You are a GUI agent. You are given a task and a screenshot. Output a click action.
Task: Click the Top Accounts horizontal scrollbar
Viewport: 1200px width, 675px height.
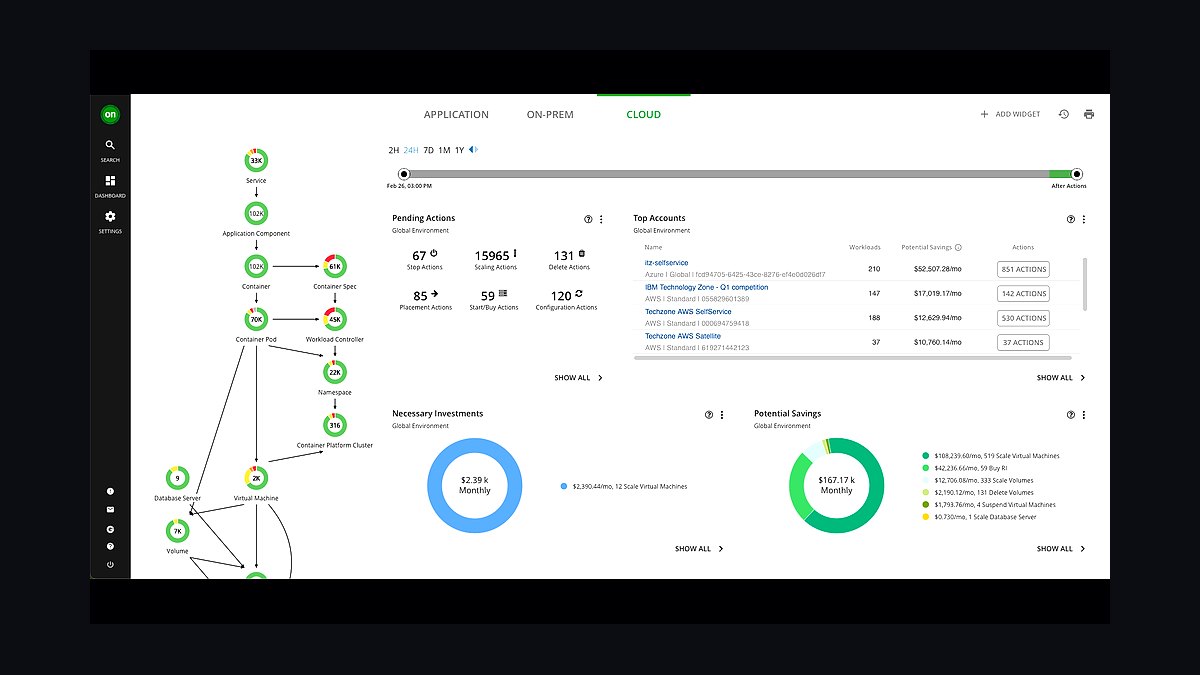(x=853, y=357)
